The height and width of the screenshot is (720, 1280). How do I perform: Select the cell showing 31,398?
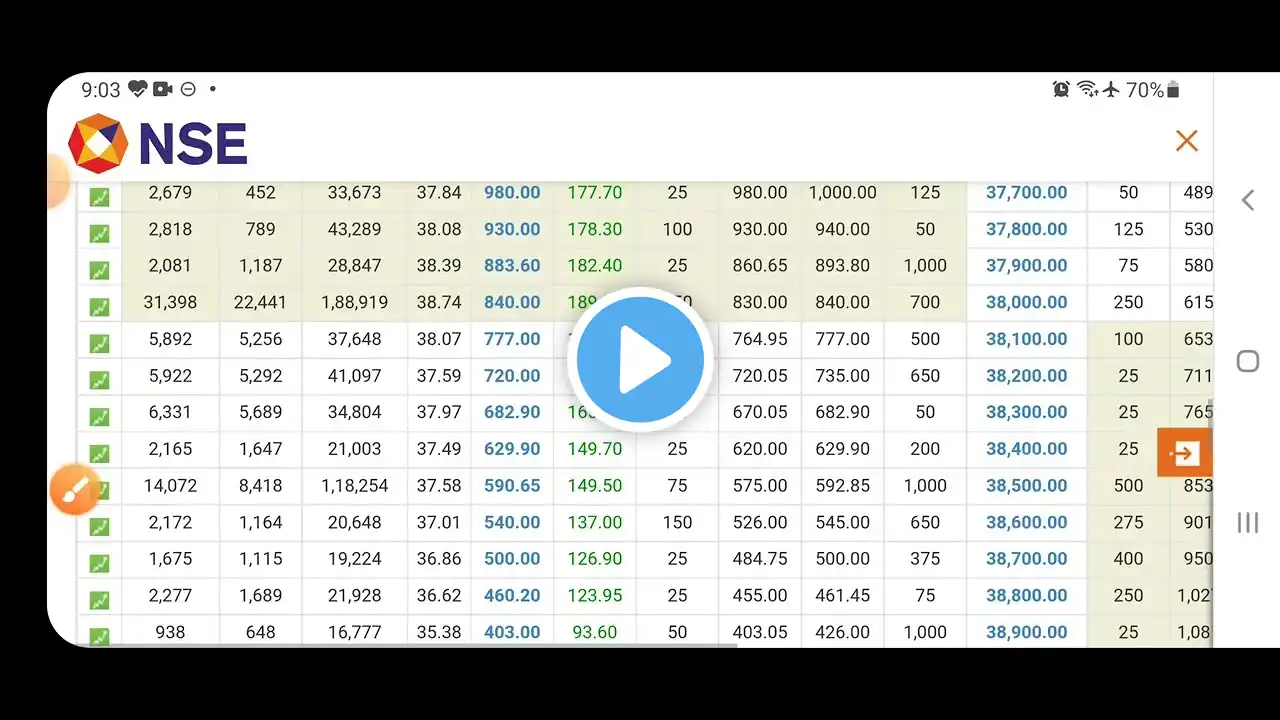170,302
